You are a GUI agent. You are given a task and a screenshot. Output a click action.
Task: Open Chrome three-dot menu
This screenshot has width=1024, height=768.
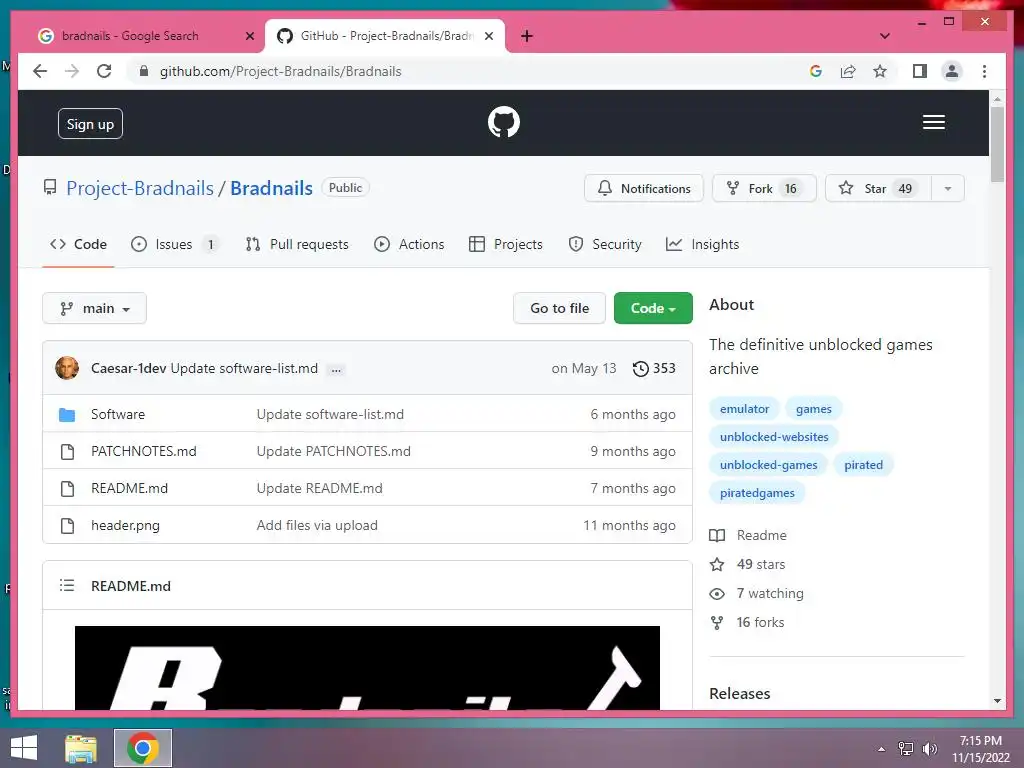pos(984,71)
